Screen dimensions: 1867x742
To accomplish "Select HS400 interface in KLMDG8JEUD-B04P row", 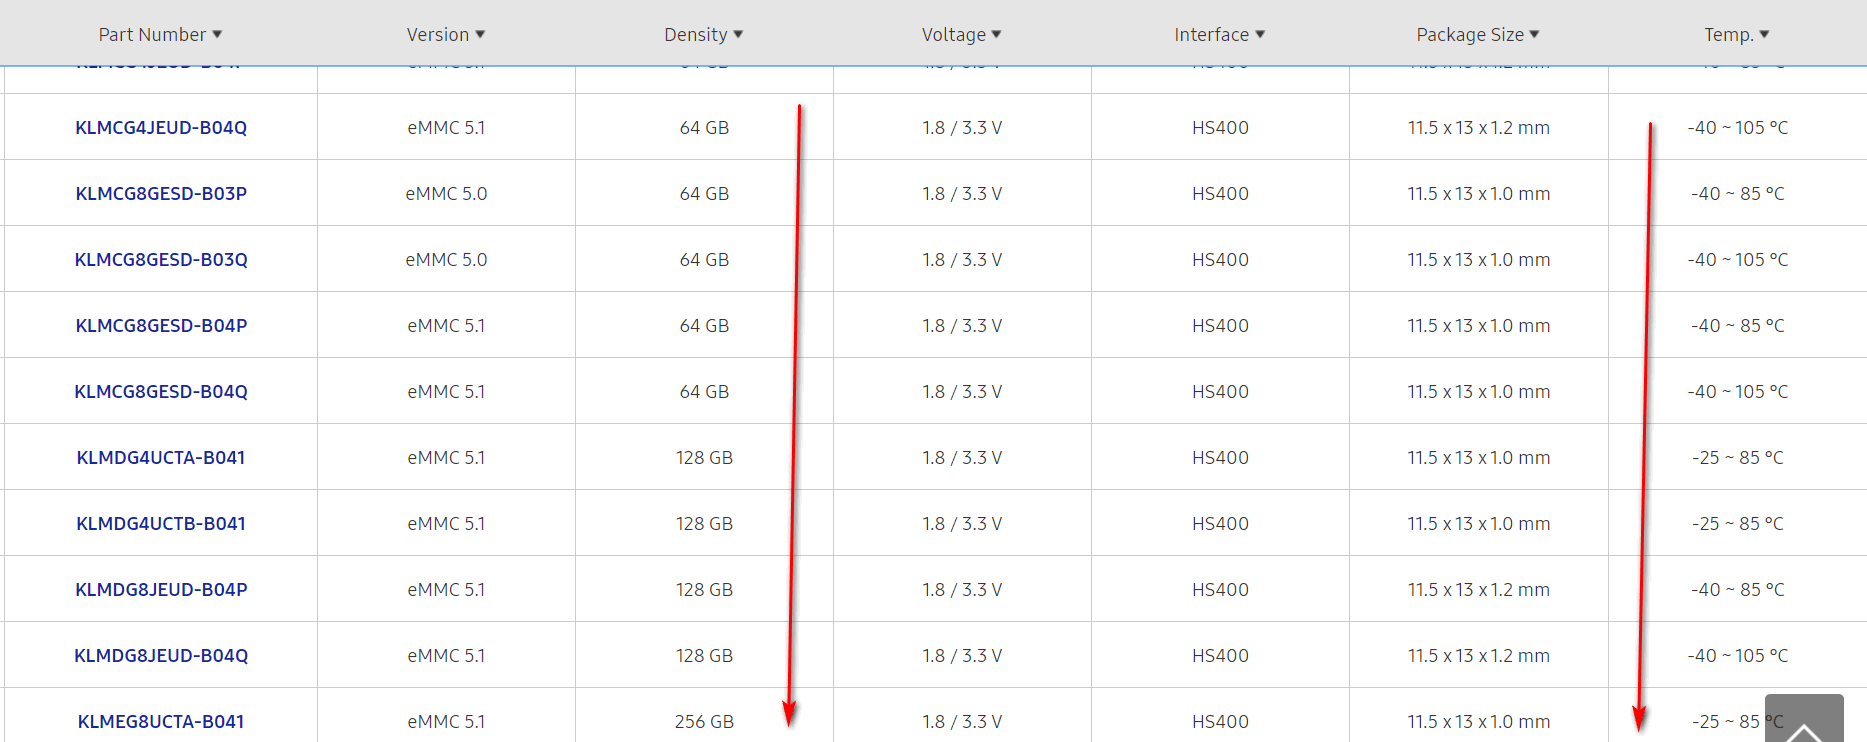I will coord(1220,590).
